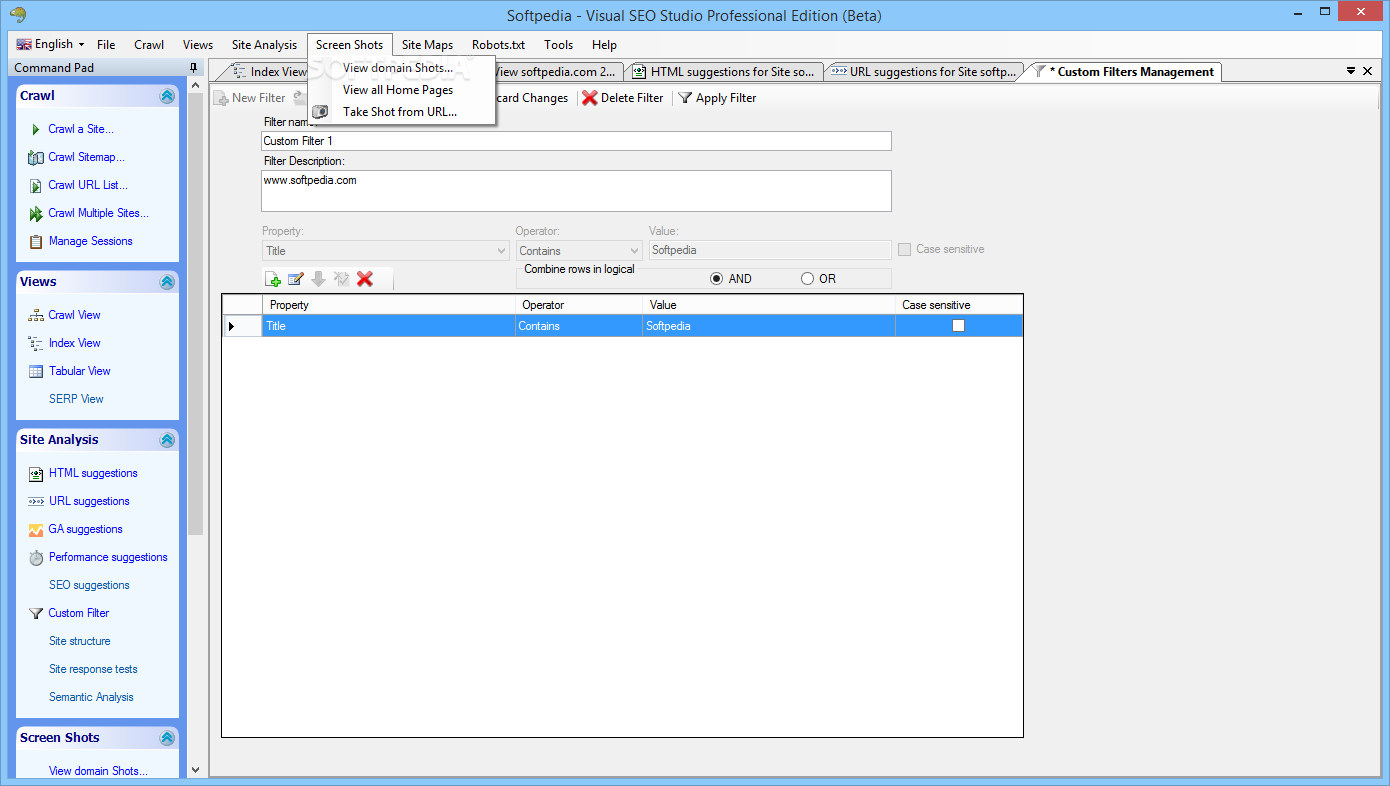
Task: Click the Index View icon in Command Pad
Action: 36,343
